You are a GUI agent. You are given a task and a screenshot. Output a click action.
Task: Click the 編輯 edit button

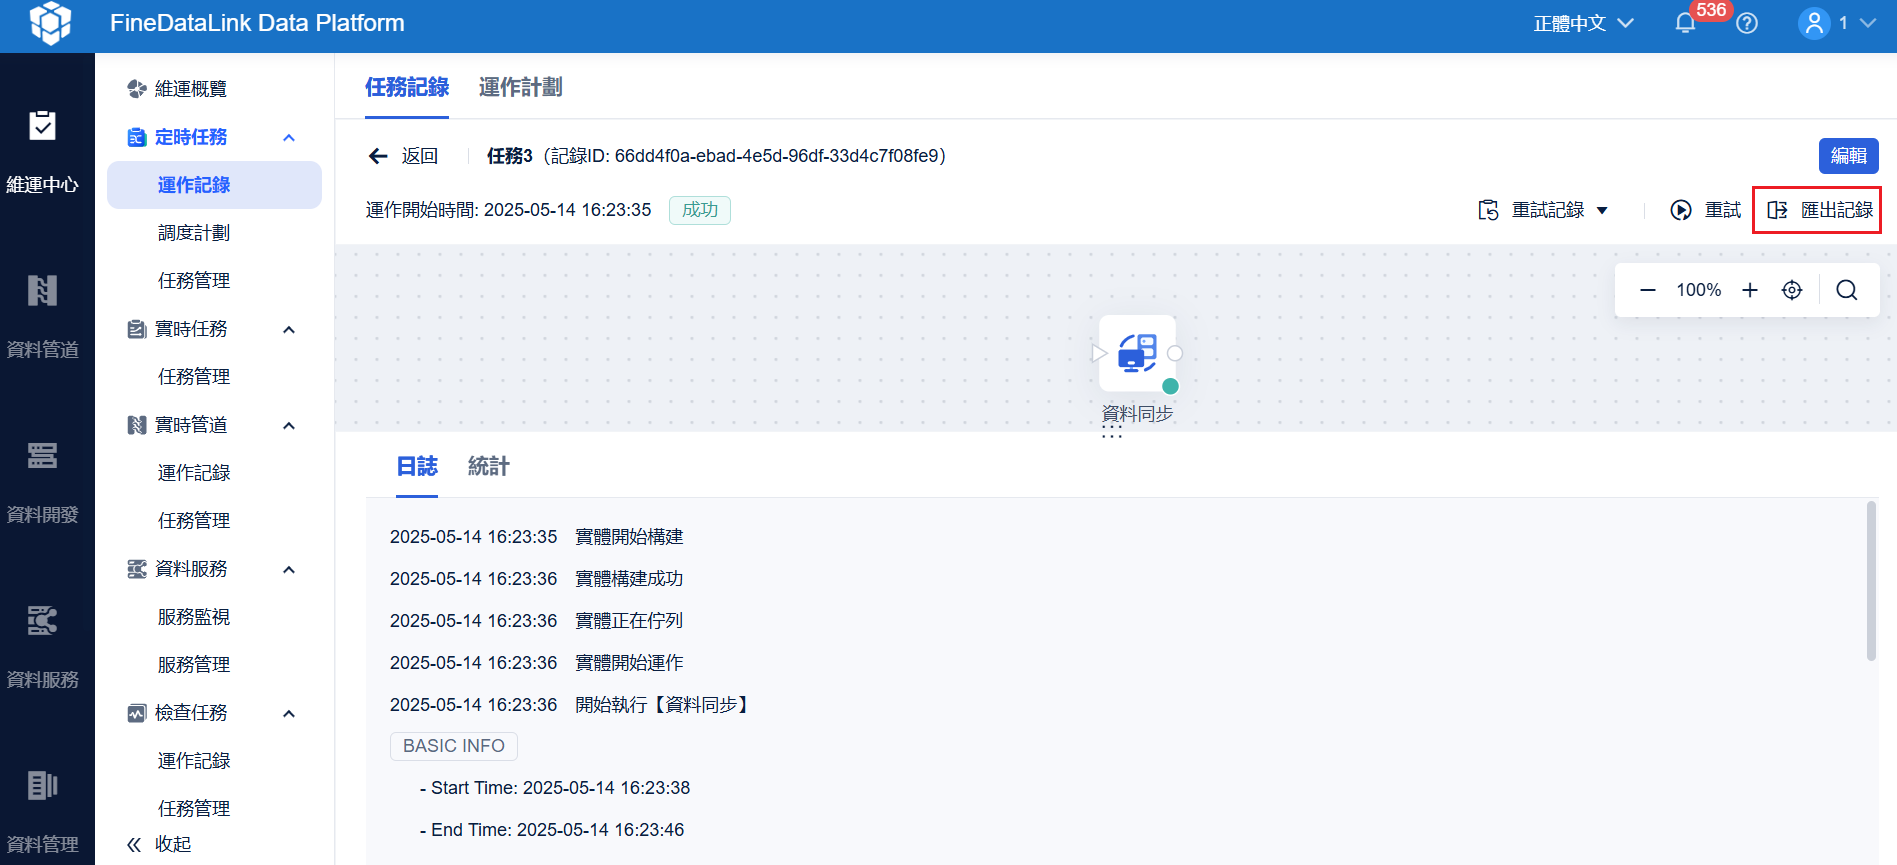point(1848,156)
